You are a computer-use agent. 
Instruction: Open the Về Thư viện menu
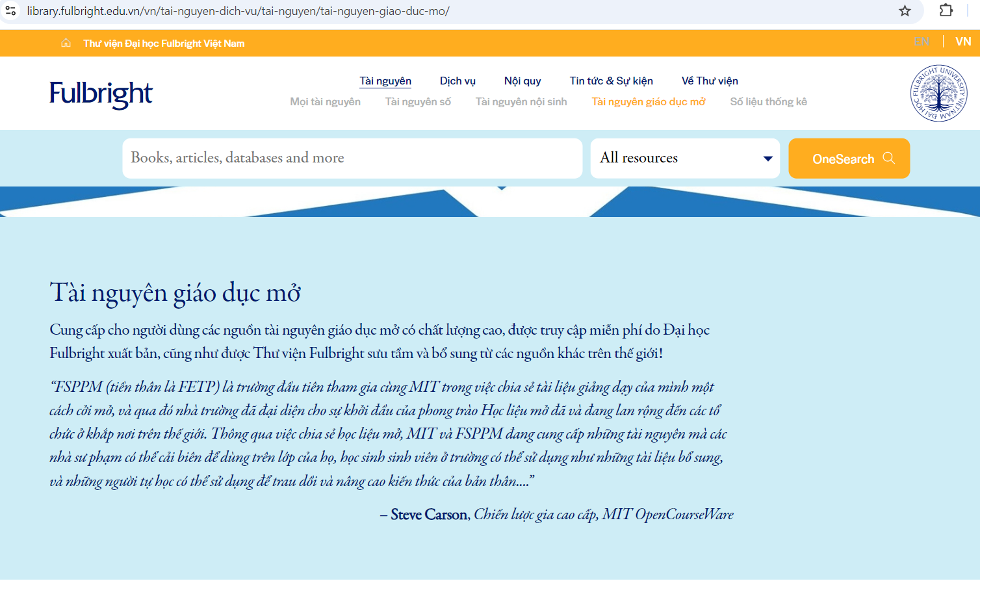pyautogui.click(x=709, y=81)
